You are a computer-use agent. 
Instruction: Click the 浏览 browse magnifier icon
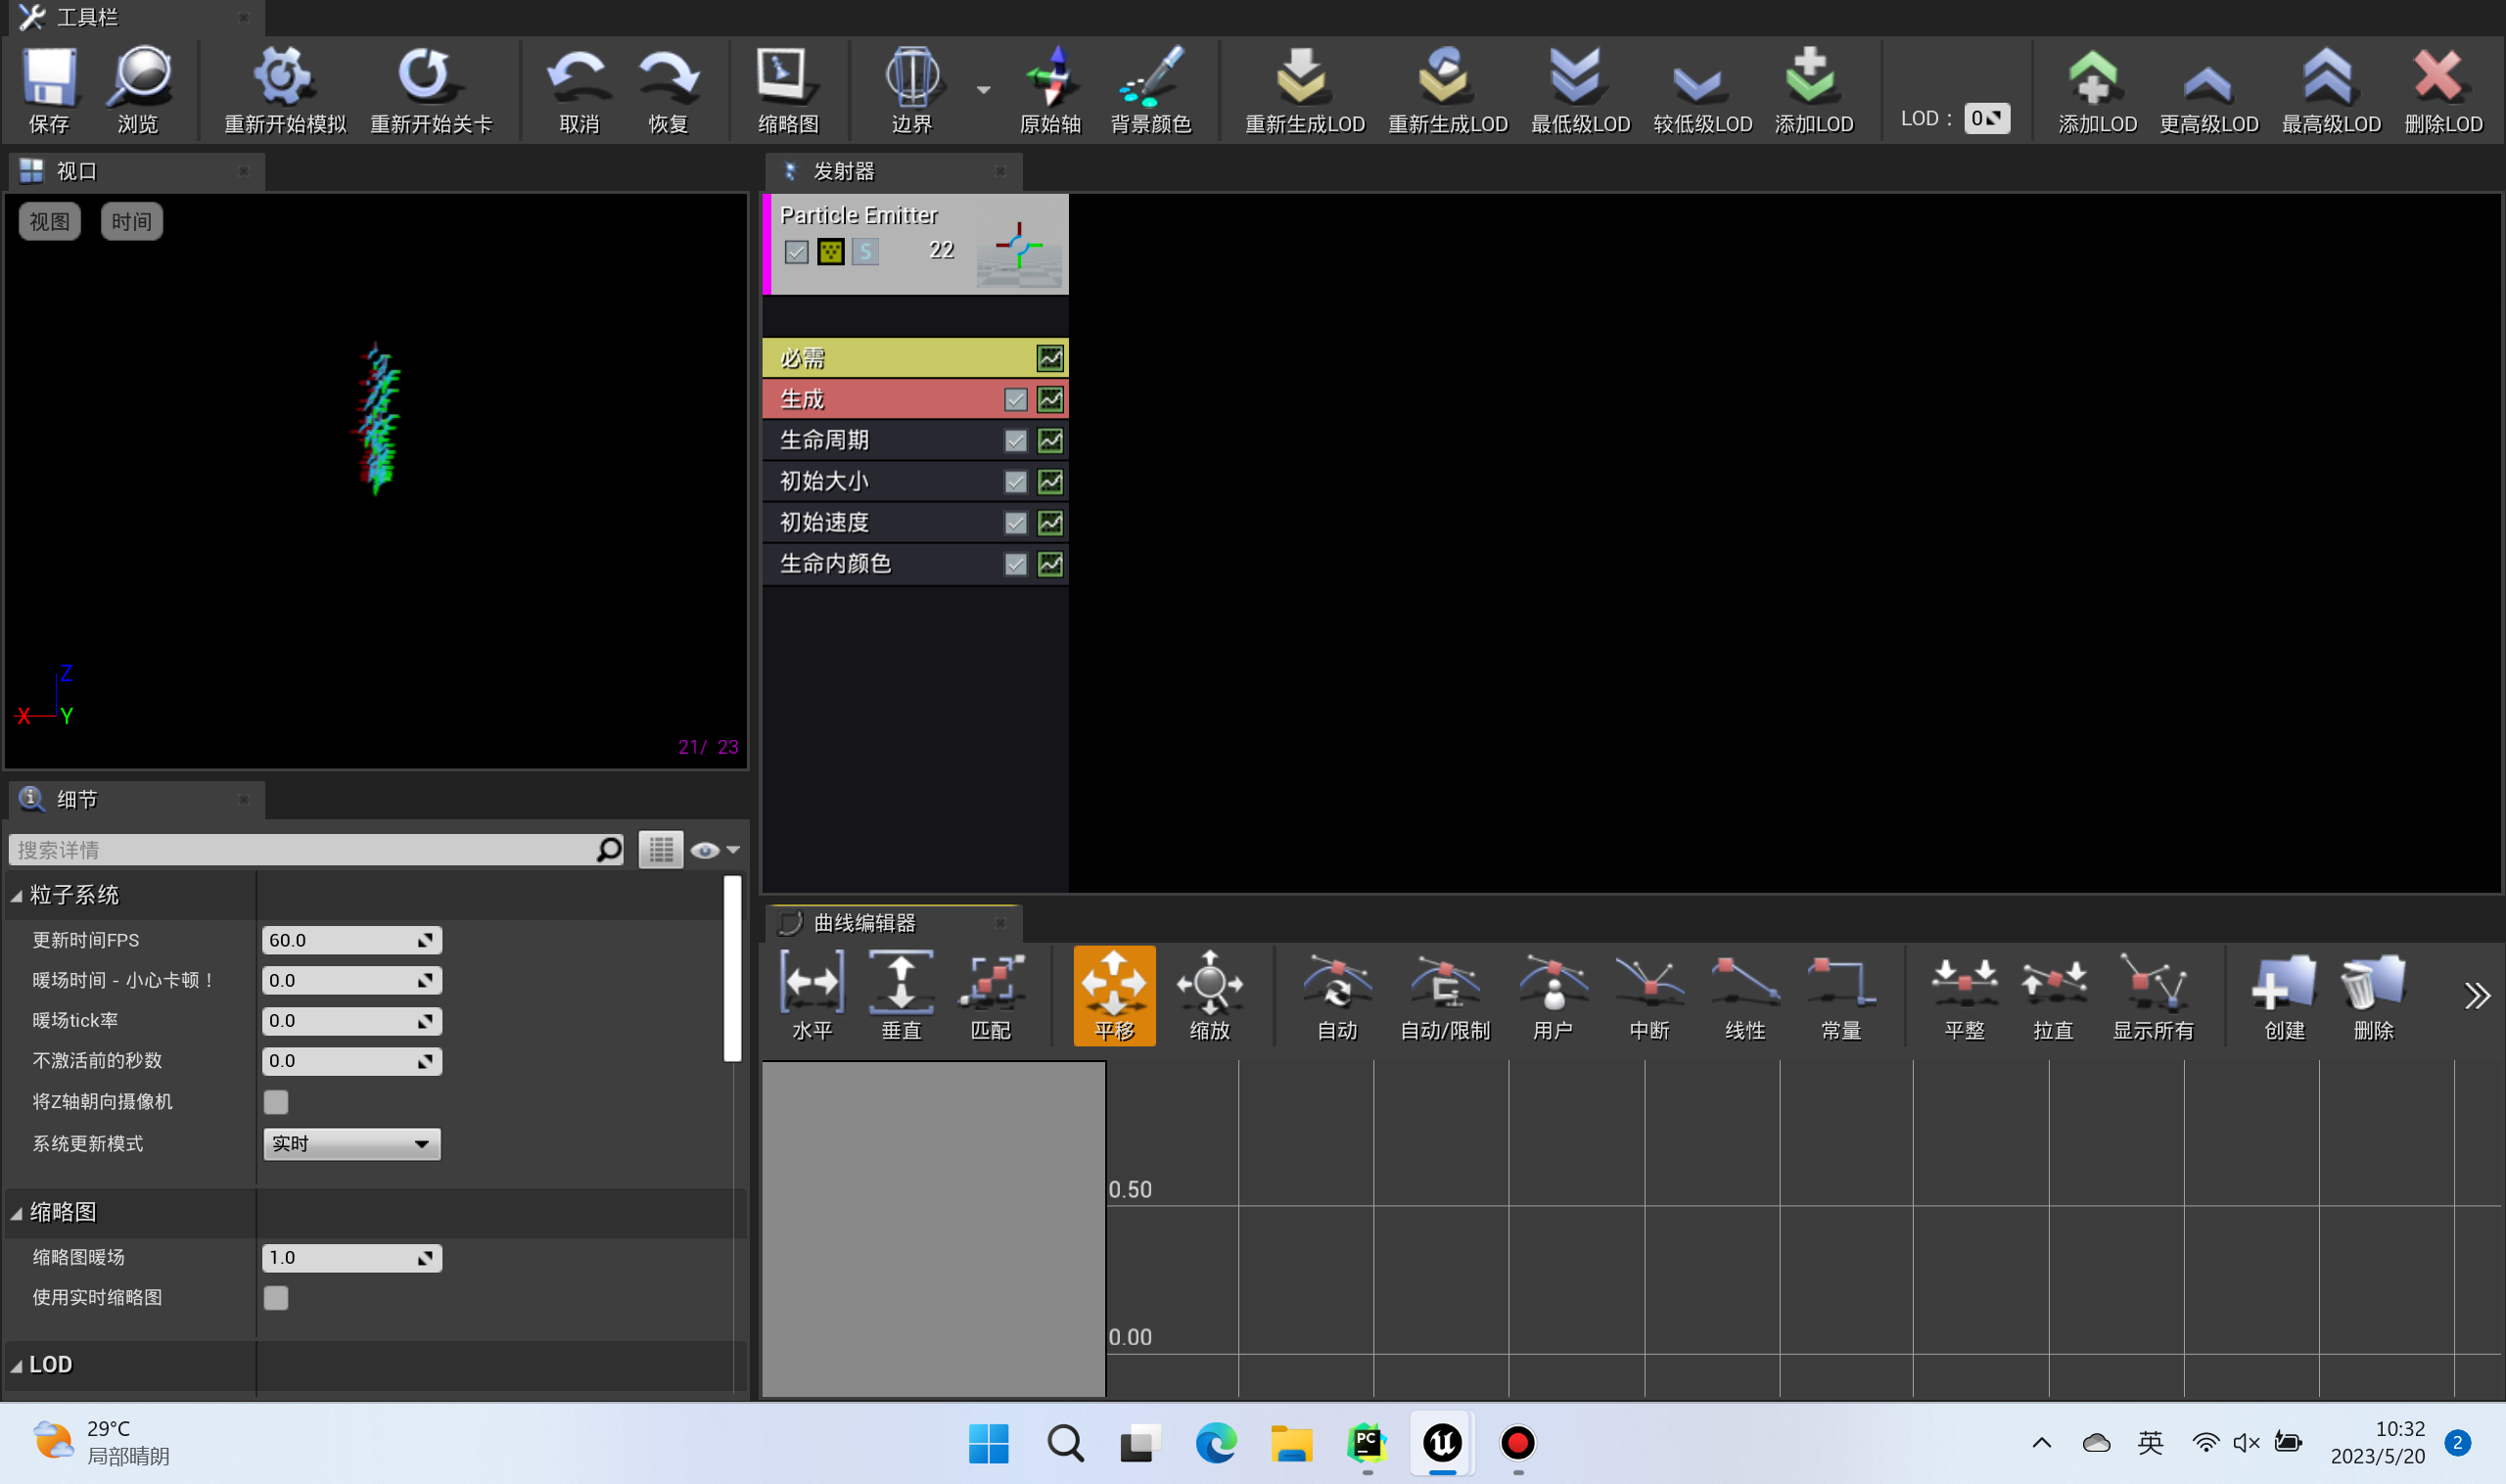[x=138, y=89]
